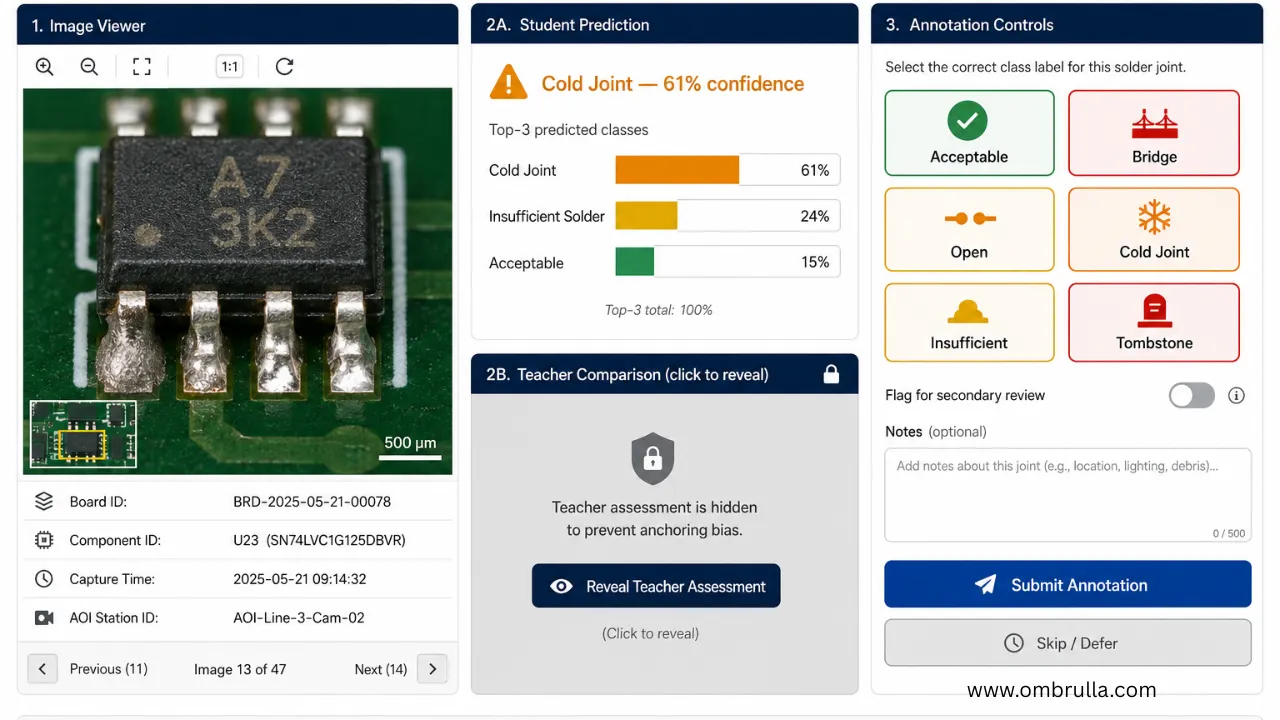
Task: Click the Insufficient Solder 24% bar
Action: [x=727, y=216]
